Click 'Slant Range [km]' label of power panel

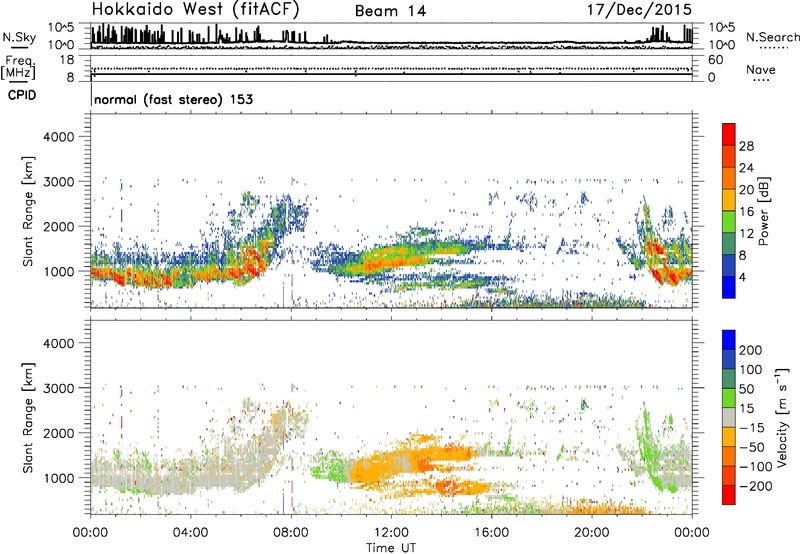click(28, 211)
